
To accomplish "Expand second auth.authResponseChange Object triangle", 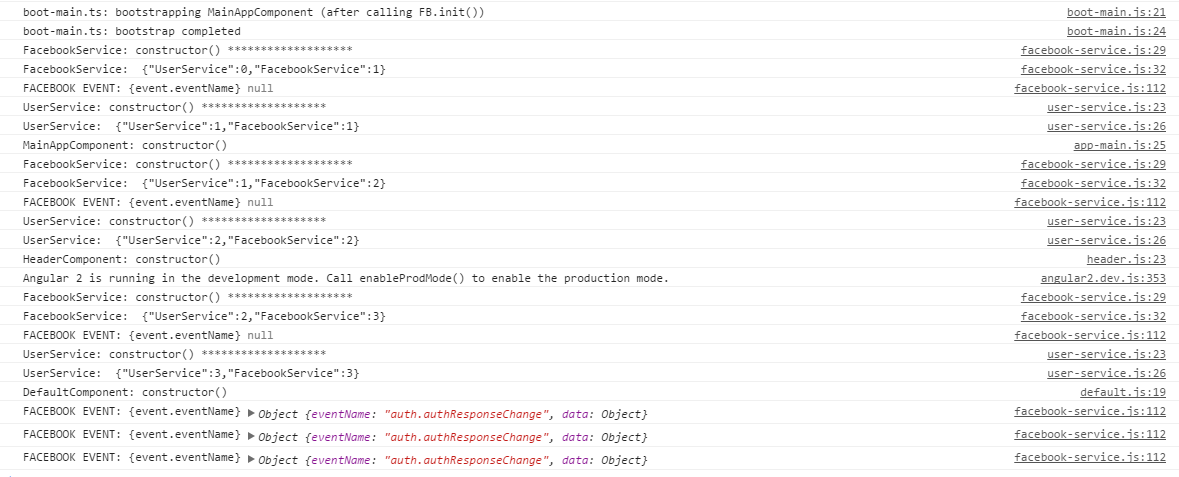I will click(251, 435).
